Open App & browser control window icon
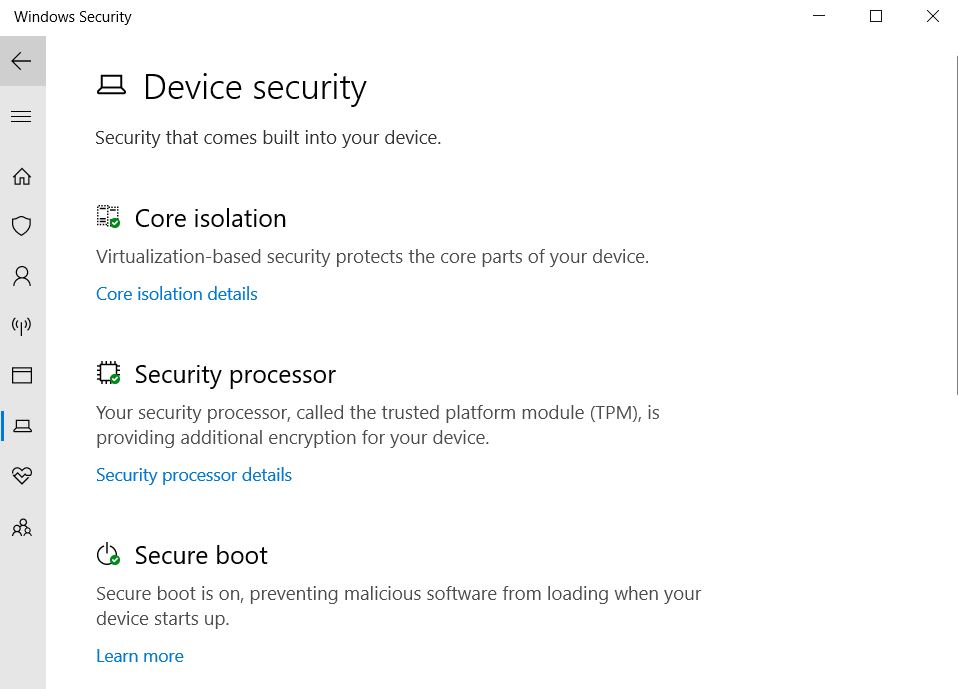The height and width of the screenshot is (689, 958). click(x=22, y=375)
